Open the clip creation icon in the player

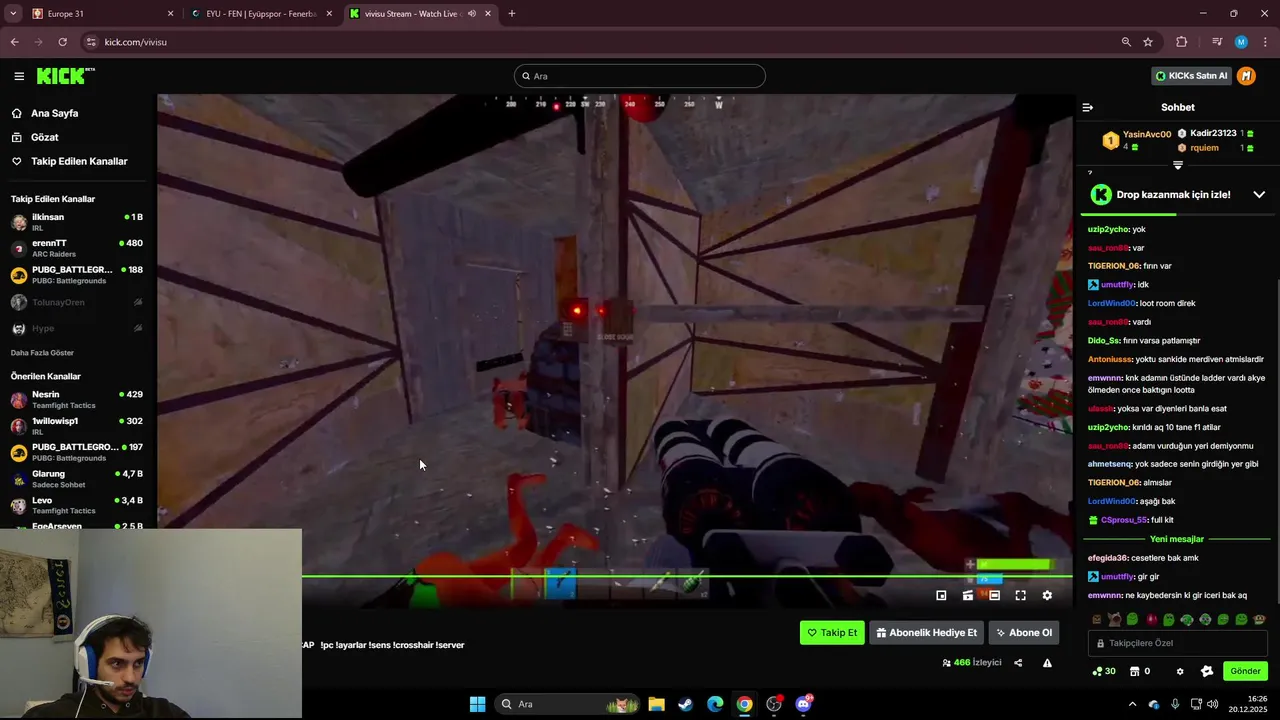[x=967, y=595]
